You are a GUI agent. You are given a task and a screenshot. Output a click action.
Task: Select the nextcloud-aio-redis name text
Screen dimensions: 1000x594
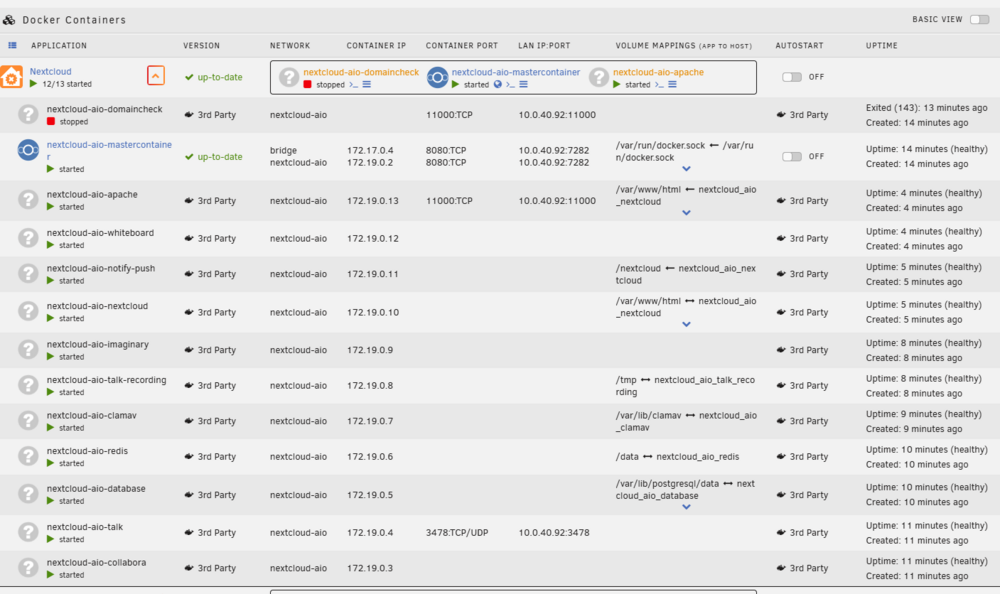tap(87, 450)
